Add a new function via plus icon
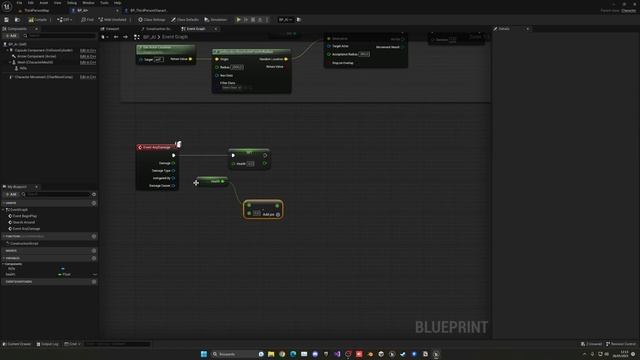 pos(94,236)
